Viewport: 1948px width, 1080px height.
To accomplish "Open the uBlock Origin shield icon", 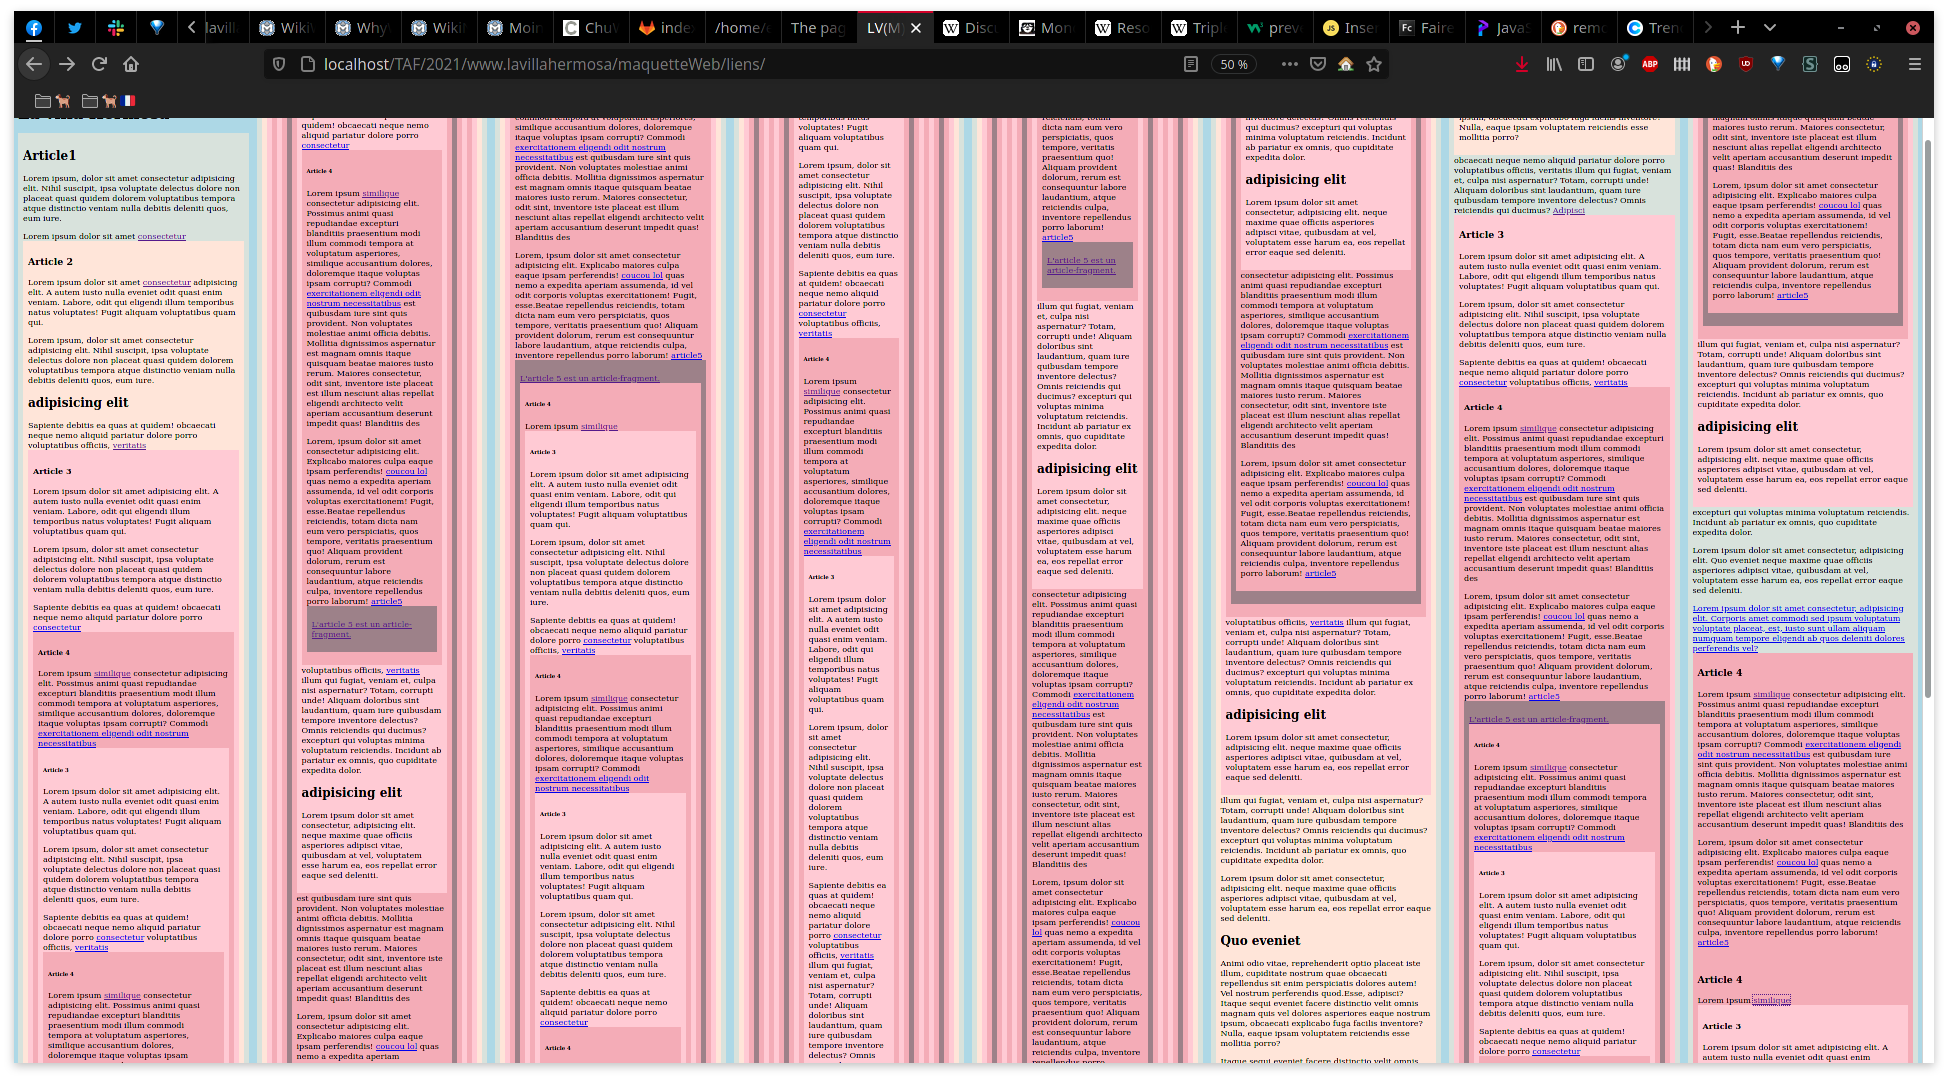I will click(1746, 64).
